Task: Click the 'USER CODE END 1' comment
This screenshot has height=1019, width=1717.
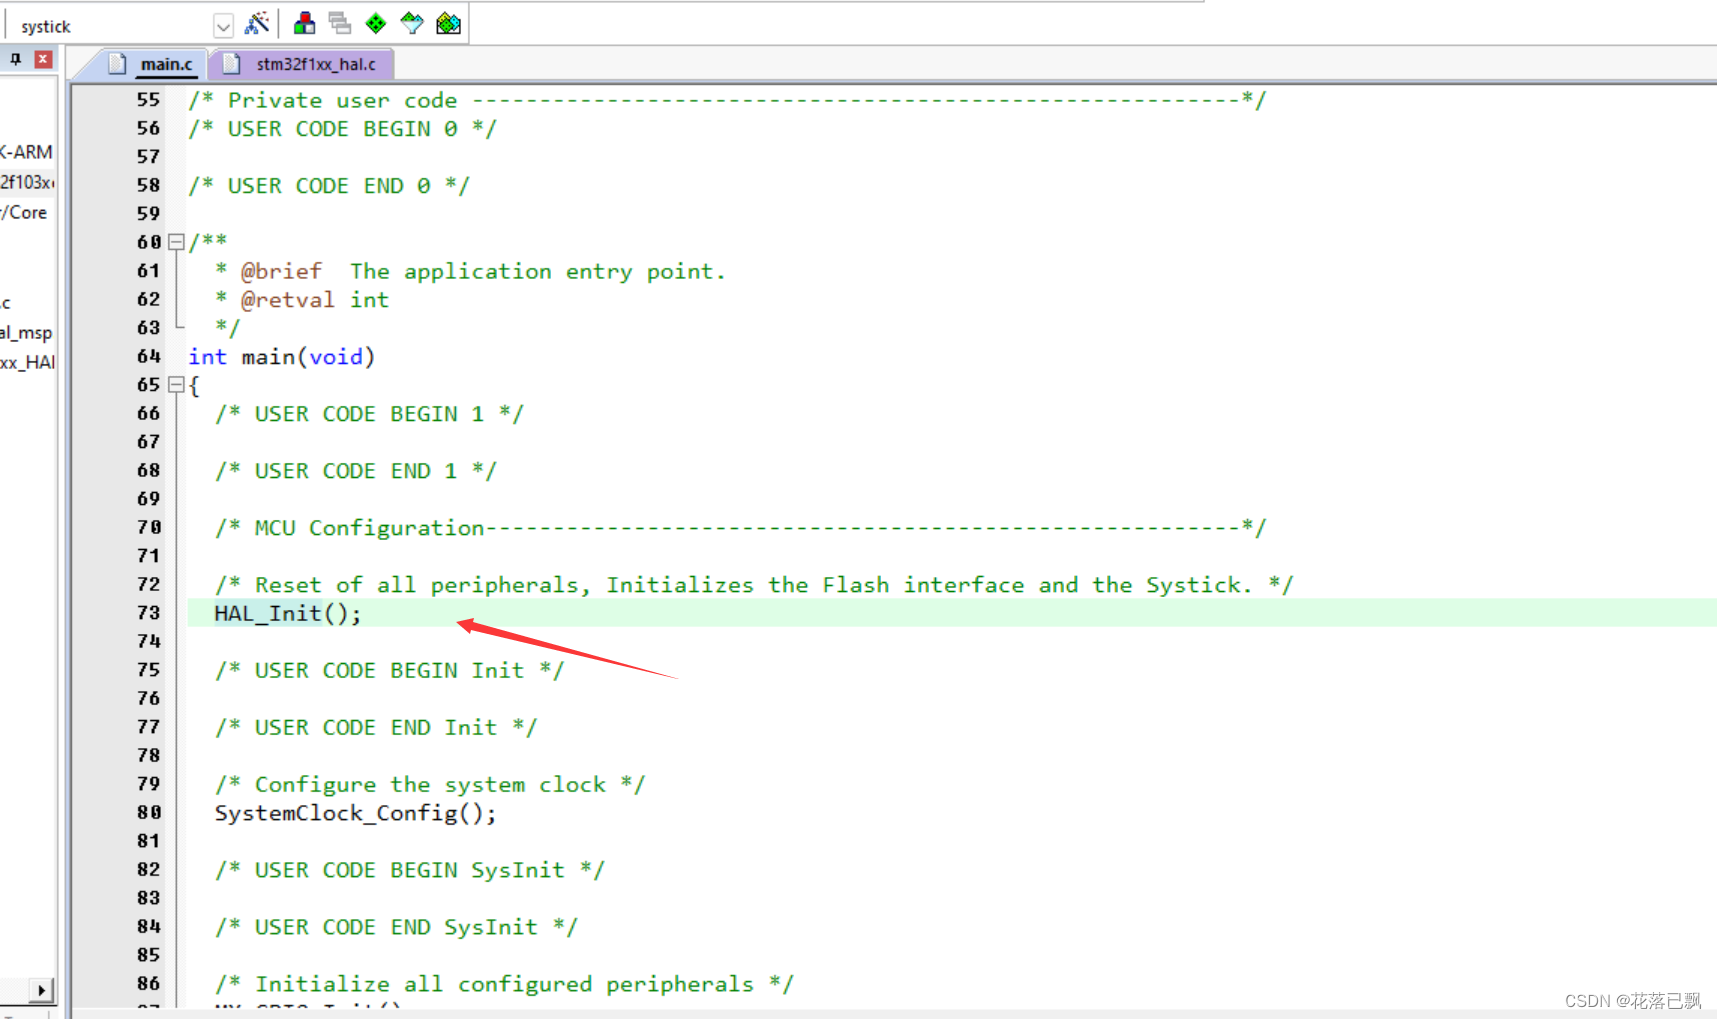Action: tap(355, 471)
